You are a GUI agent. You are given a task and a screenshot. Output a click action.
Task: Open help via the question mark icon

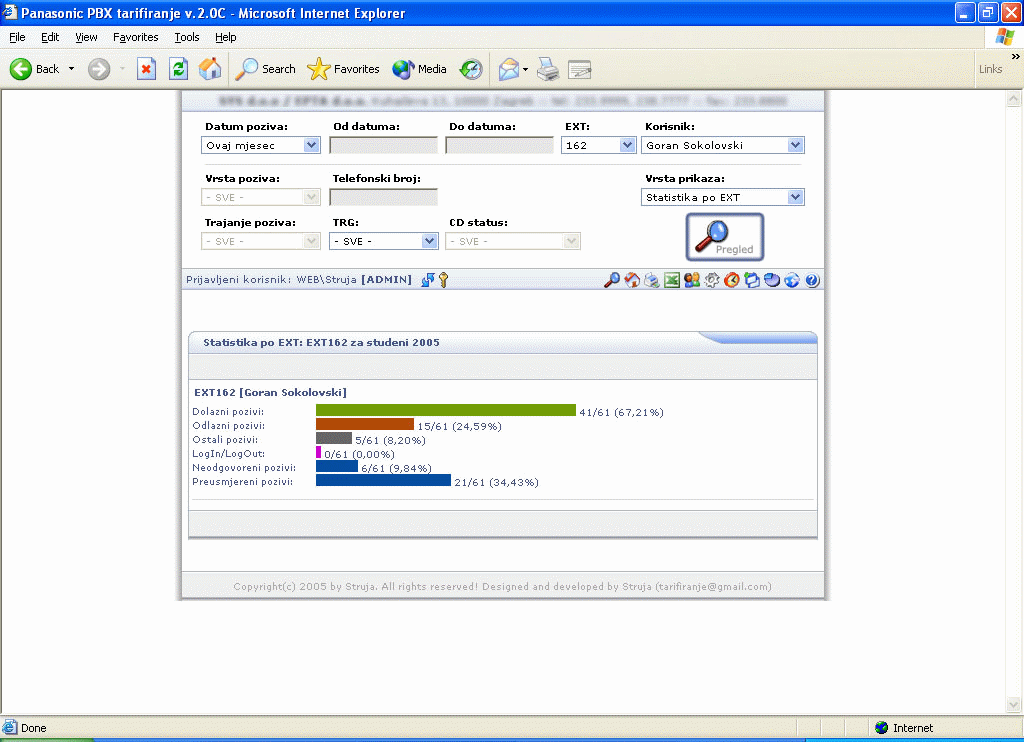coord(812,280)
